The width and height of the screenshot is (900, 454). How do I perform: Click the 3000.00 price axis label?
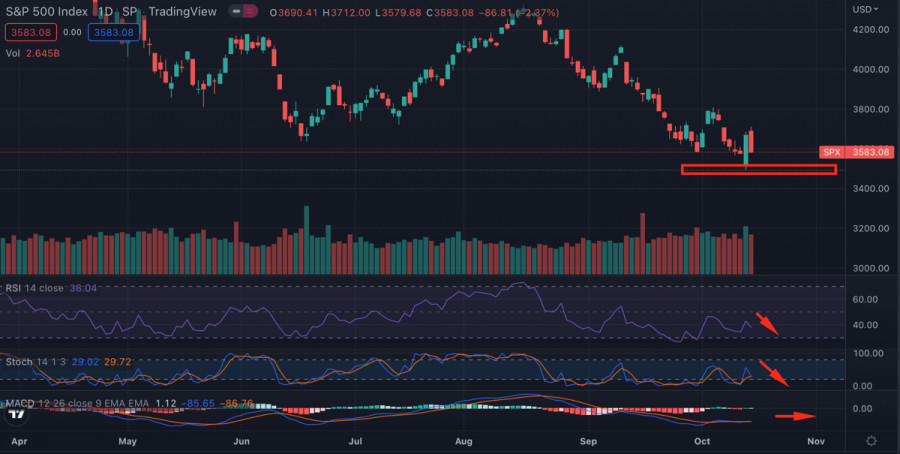[870, 268]
